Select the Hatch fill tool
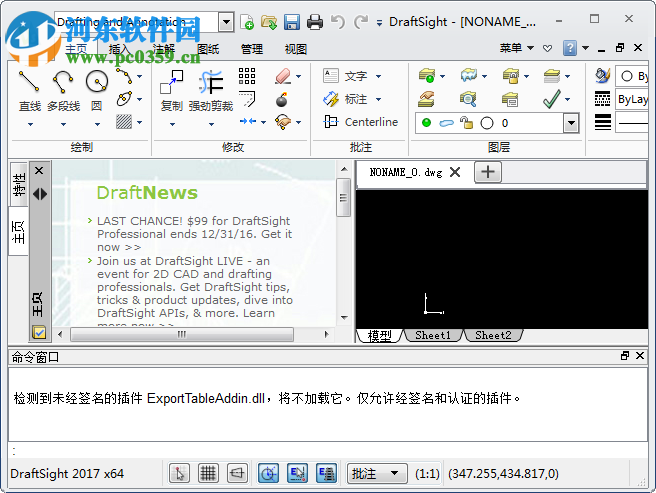Image resolution: width=656 pixels, height=493 pixels. click(124, 122)
